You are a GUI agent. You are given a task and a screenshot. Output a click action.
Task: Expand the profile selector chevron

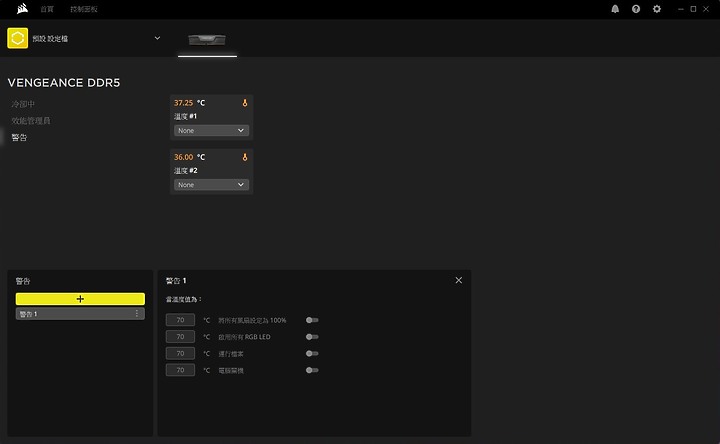tap(157, 38)
